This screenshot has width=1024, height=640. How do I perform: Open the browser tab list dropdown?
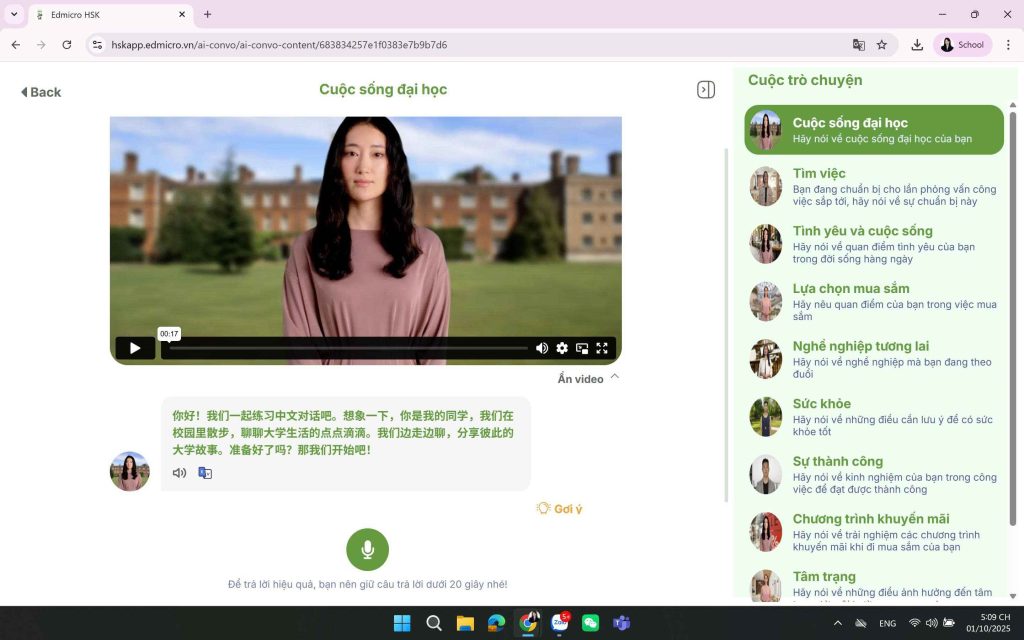(x=14, y=14)
